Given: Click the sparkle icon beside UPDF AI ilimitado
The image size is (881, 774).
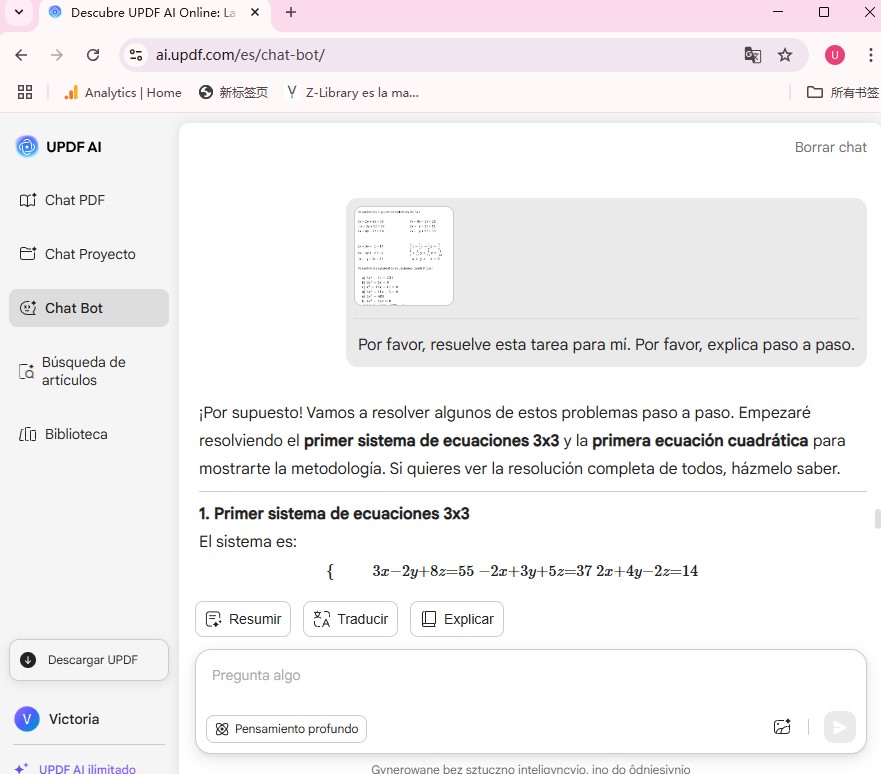Looking at the screenshot, I should coord(21,768).
